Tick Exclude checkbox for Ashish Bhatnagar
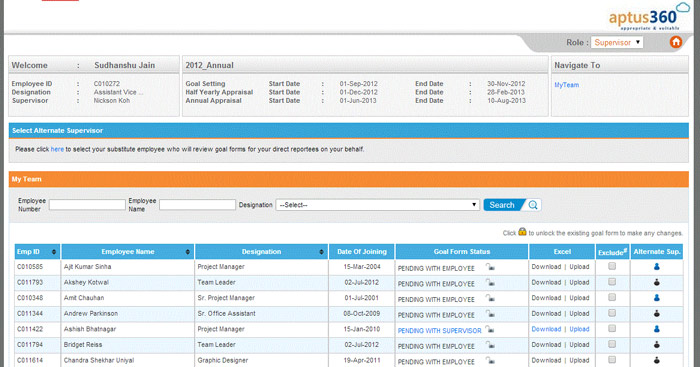The width and height of the screenshot is (700, 367). (x=612, y=329)
